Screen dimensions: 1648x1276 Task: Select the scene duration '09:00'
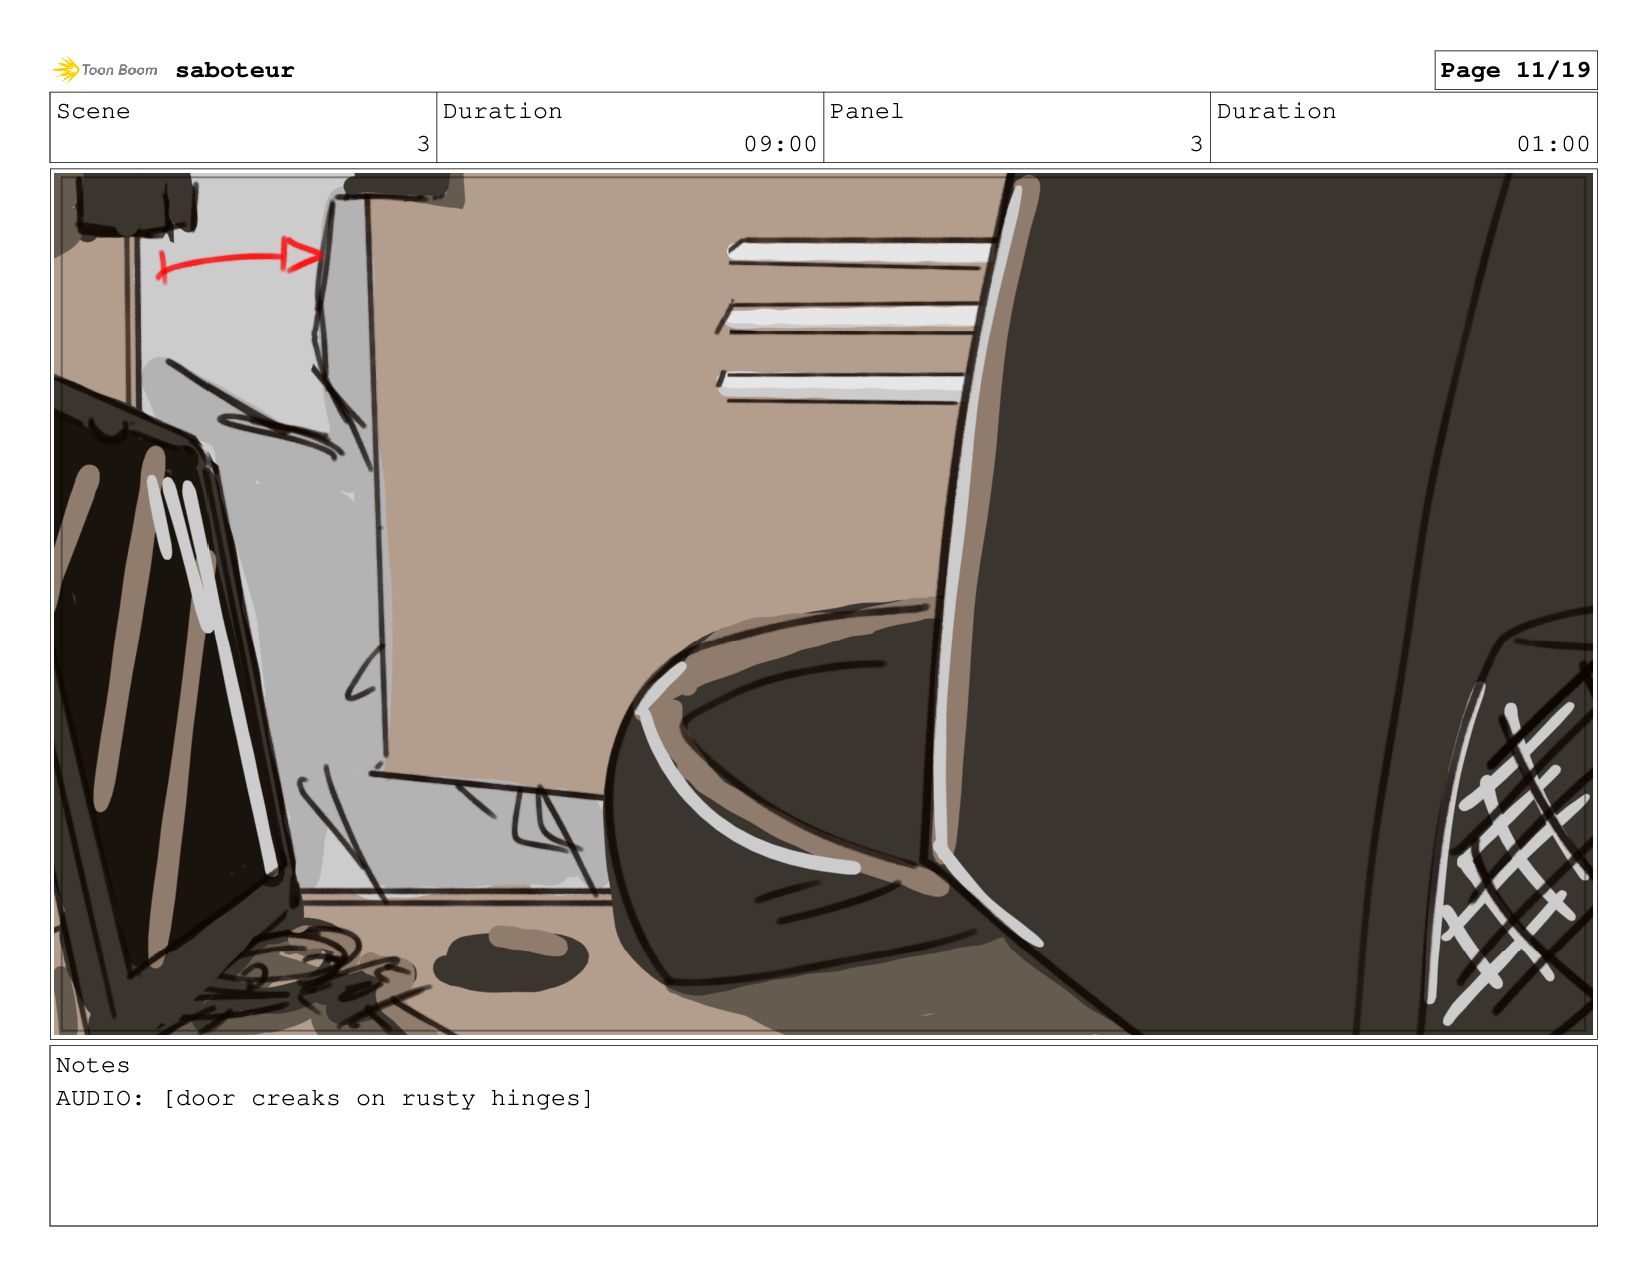[780, 144]
